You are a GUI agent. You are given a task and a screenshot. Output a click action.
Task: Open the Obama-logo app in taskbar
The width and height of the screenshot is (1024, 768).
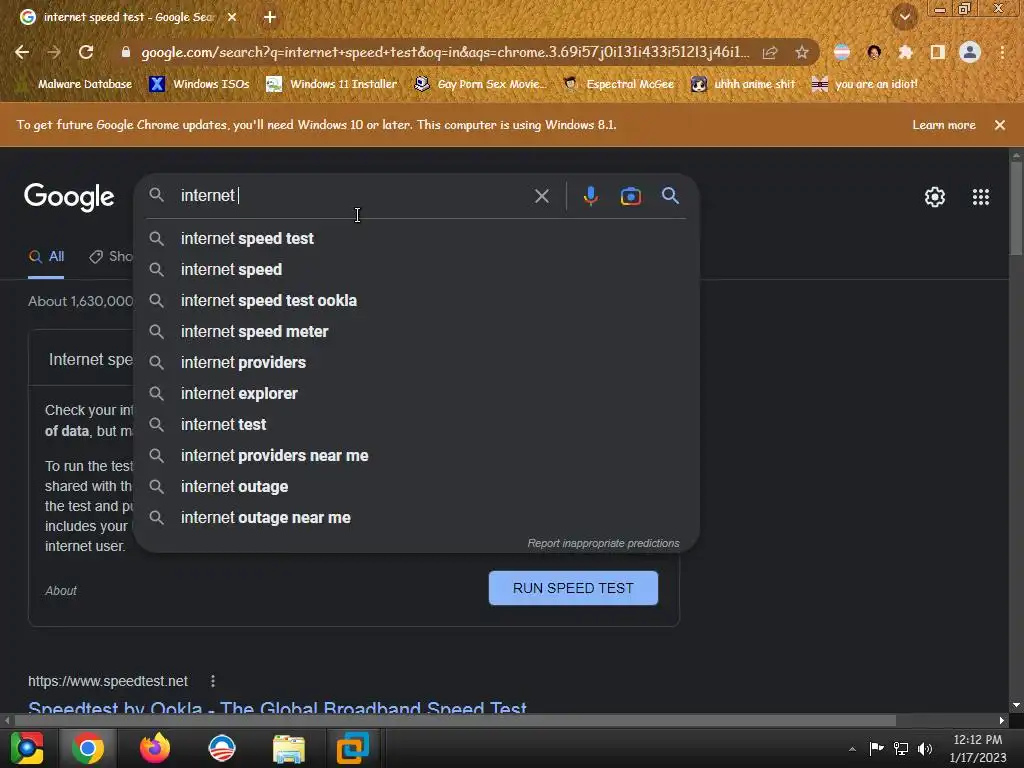[x=221, y=748]
